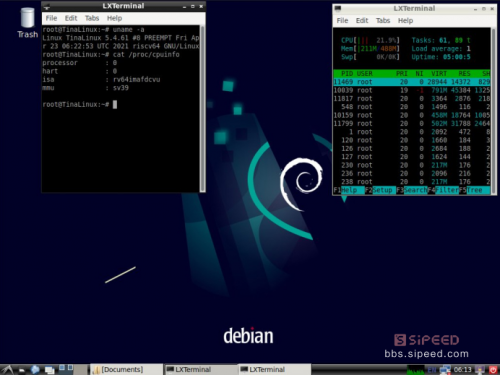Sort htop by VIRT column header

click(x=439, y=74)
